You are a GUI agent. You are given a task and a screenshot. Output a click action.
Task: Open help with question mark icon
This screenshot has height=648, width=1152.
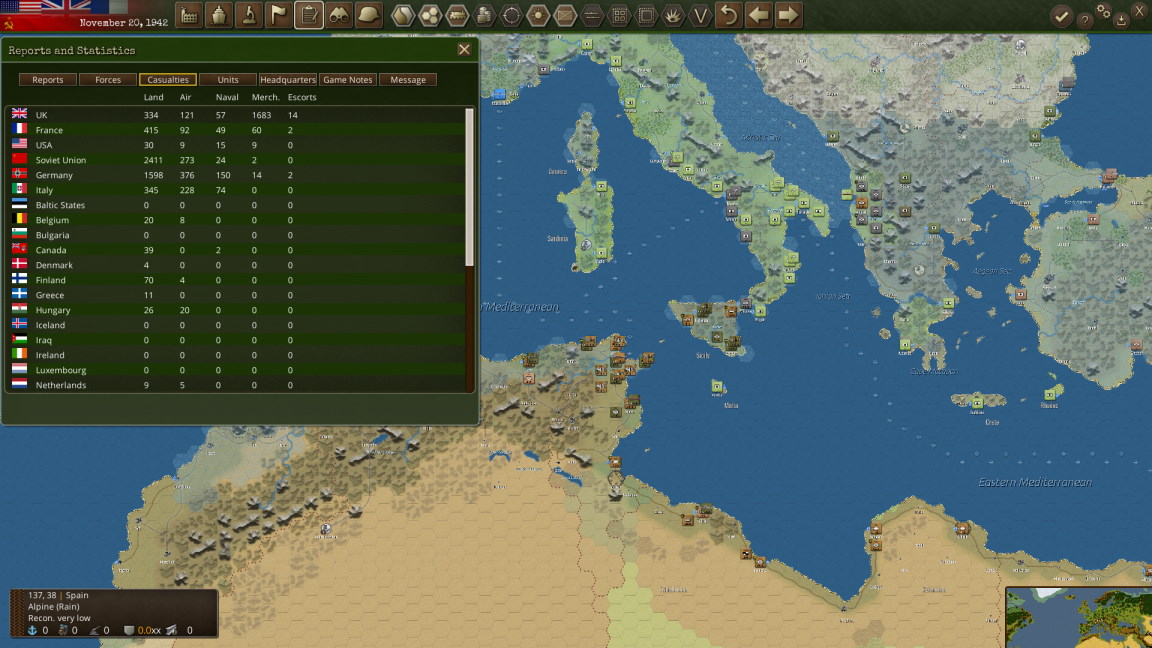[x=1084, y=21]
